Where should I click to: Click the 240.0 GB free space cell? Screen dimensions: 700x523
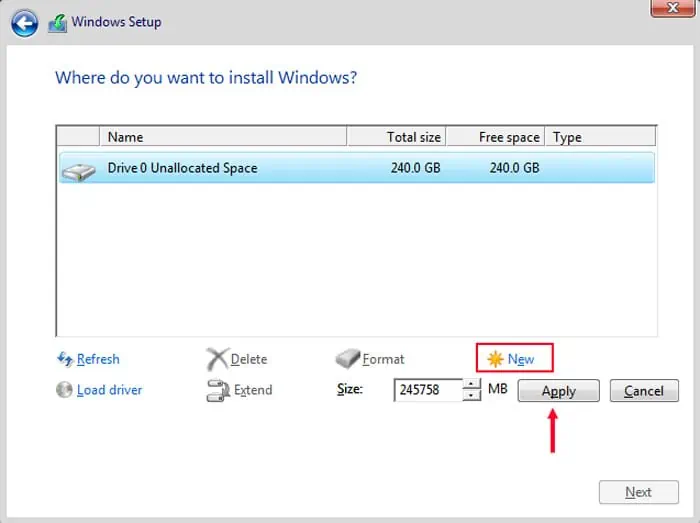click(514, 168)
